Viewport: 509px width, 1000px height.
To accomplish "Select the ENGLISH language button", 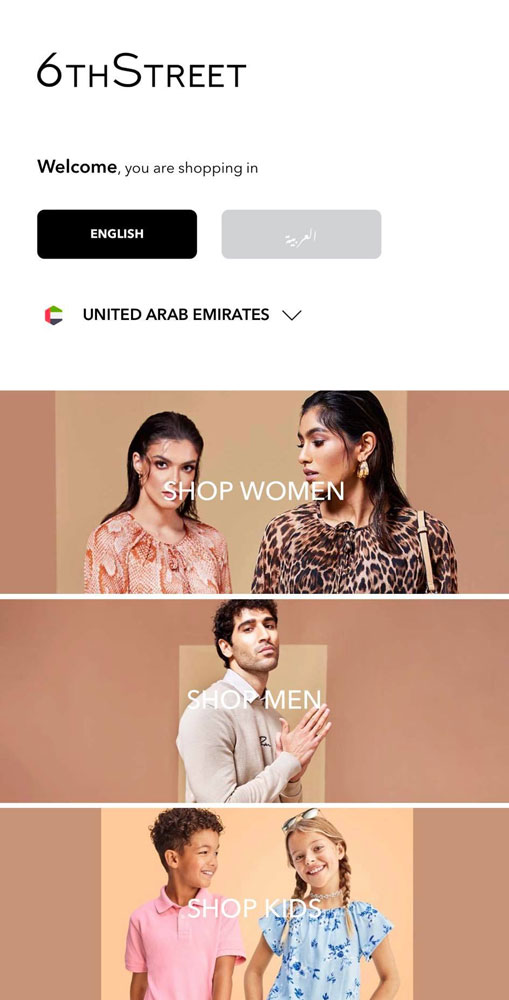I will (117, 234).
